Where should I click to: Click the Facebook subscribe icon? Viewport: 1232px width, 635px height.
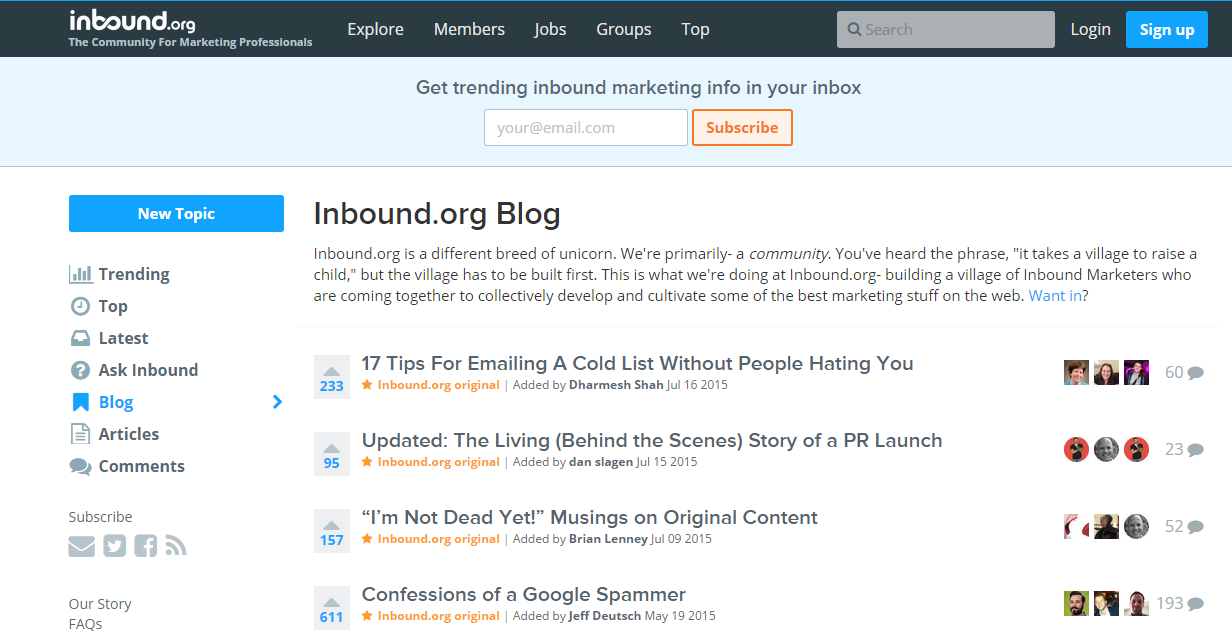click(x=146, y=546)
